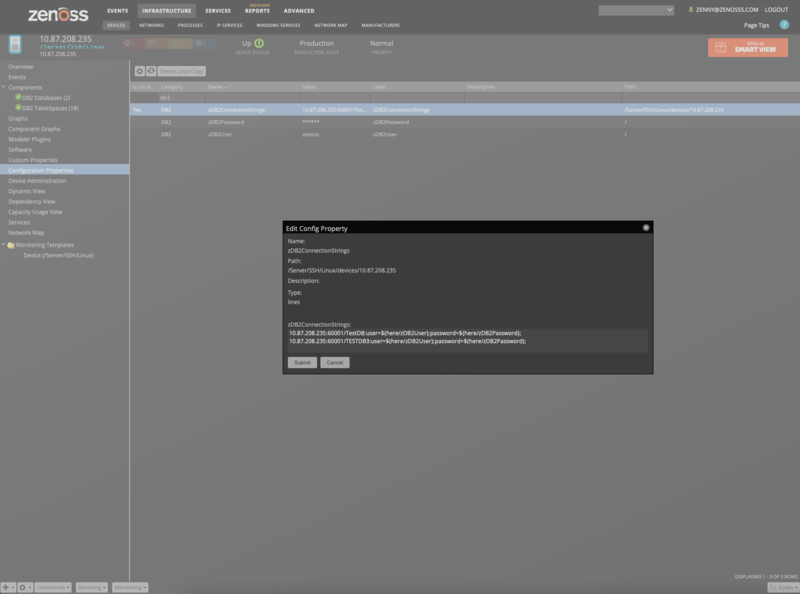Switch to the Processes sub-tab
Viewport: 800px width, 594px height.
[190, 25]
